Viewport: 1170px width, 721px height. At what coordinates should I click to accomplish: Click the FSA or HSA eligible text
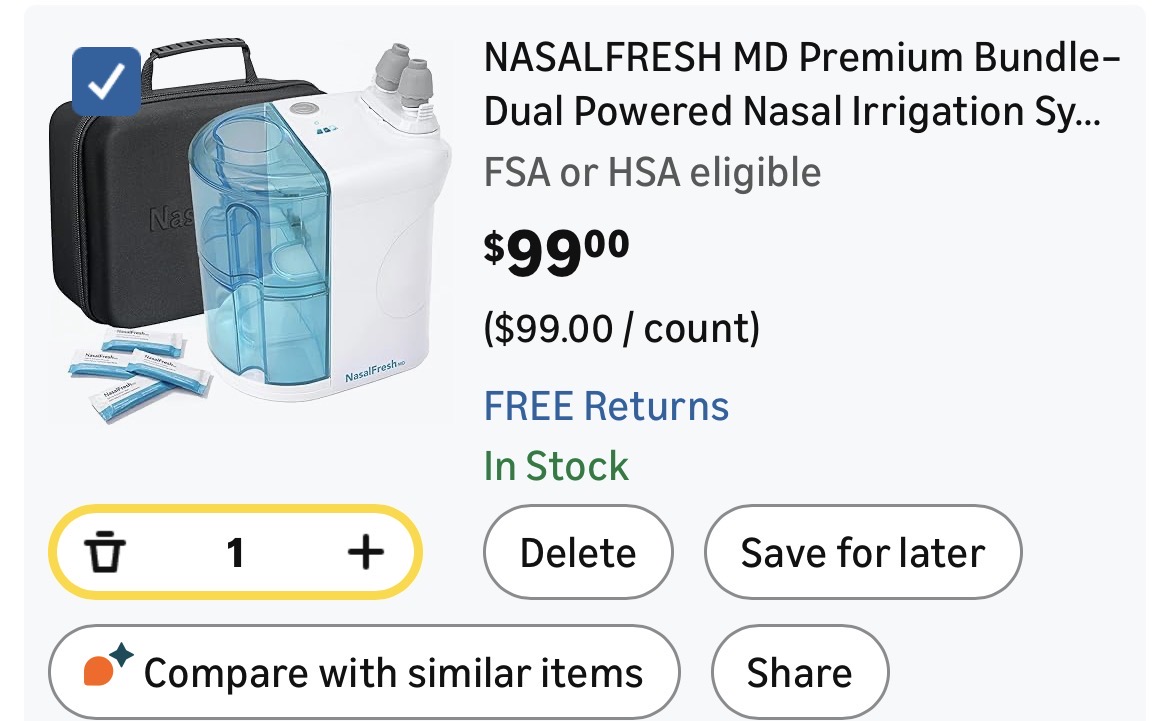[x=652, y=172]
